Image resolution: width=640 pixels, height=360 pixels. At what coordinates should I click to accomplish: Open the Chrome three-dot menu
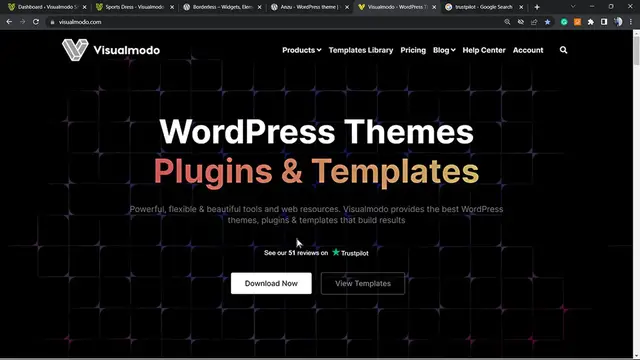pos(631,22)
